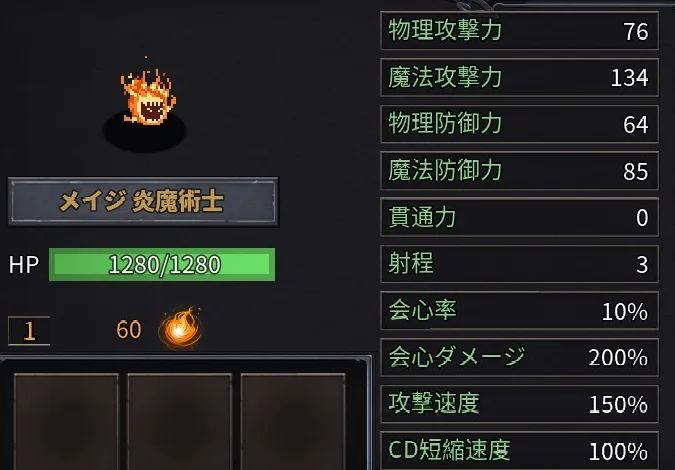
Task: Select the 会心ダメージ 200% row
Action: pos(520,357)
